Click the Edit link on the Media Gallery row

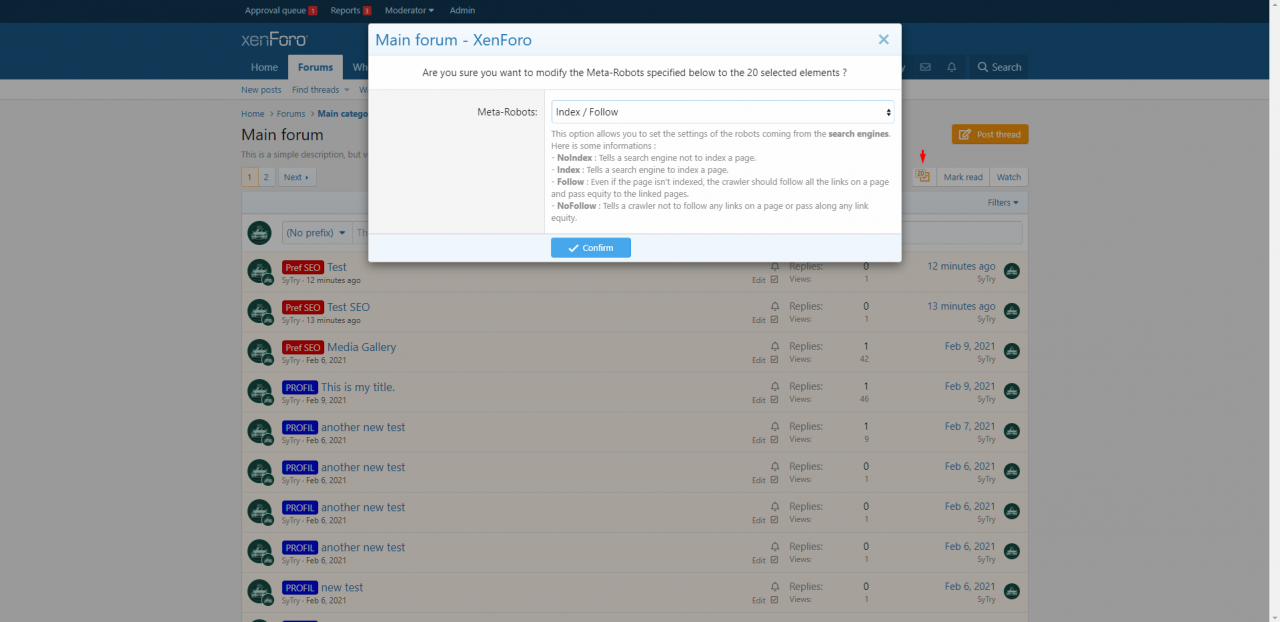(758, 360)
